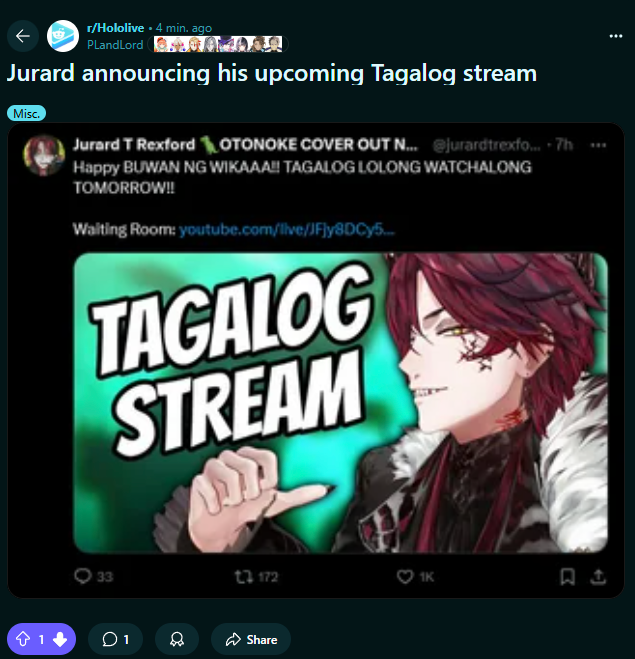The image size is (635, 659).
Task: Open the r/Hololive community link
Action: (116, 28)
